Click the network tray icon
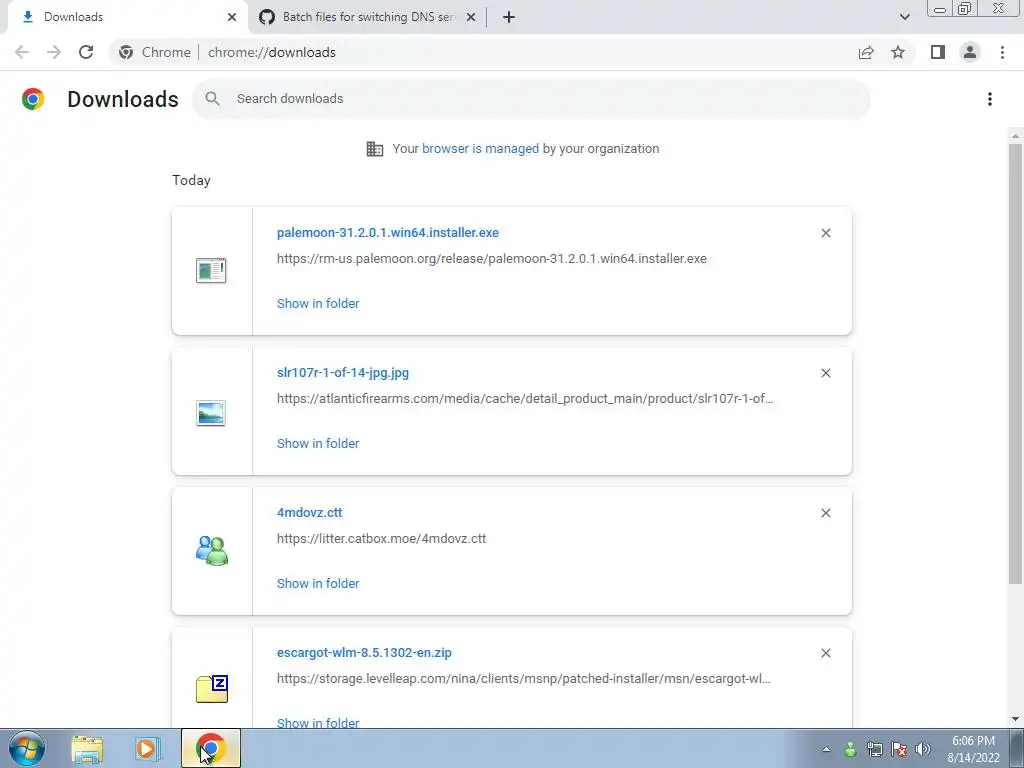The height and width of the screenshot is (768, 1024). [x=874, y=749]
